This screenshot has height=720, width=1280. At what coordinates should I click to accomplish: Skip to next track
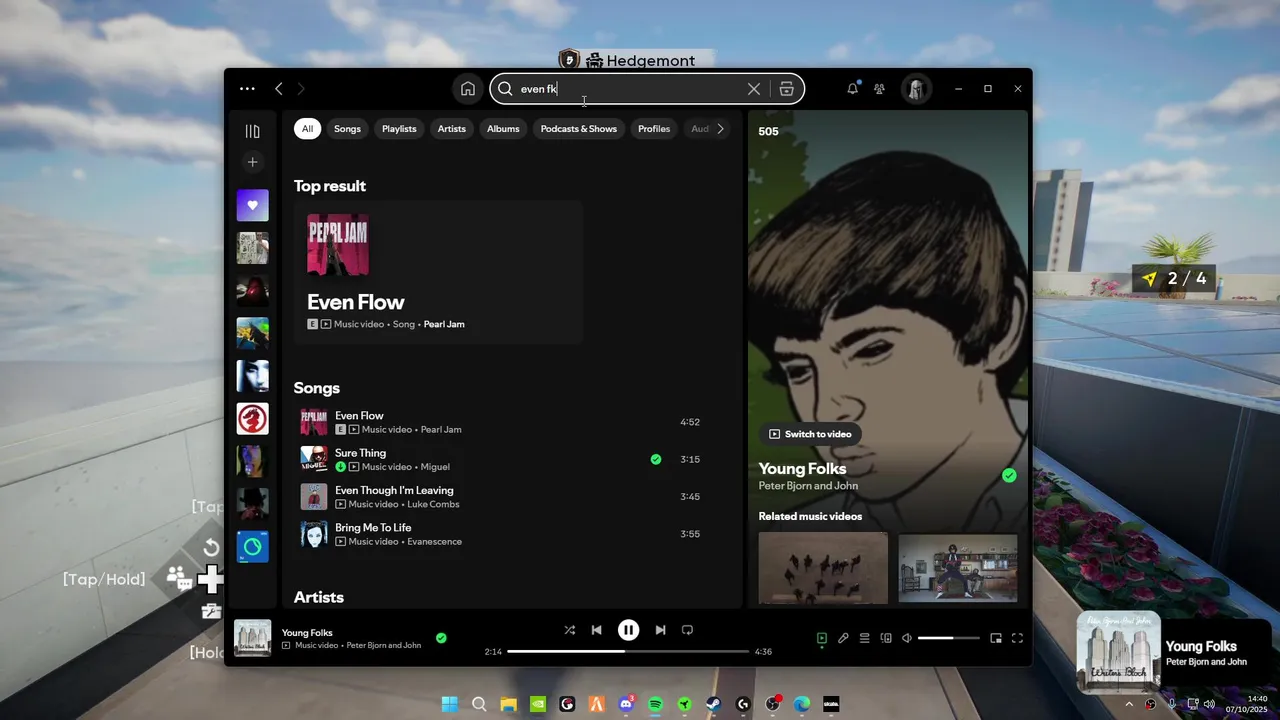[x=660, y=630]
